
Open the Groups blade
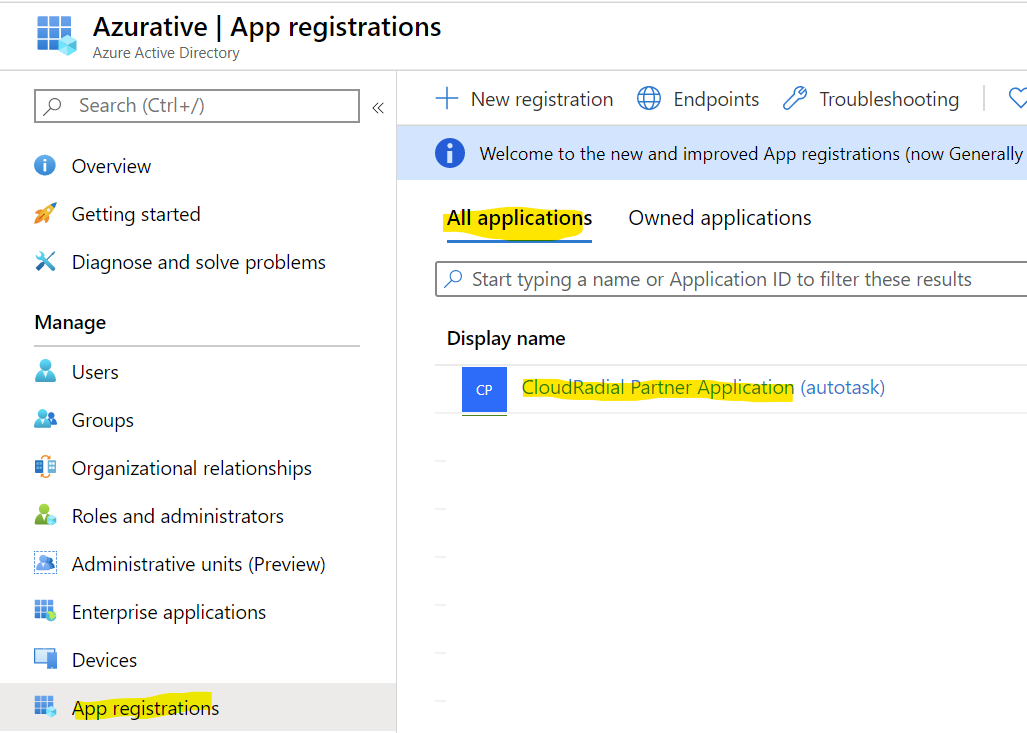103,420
